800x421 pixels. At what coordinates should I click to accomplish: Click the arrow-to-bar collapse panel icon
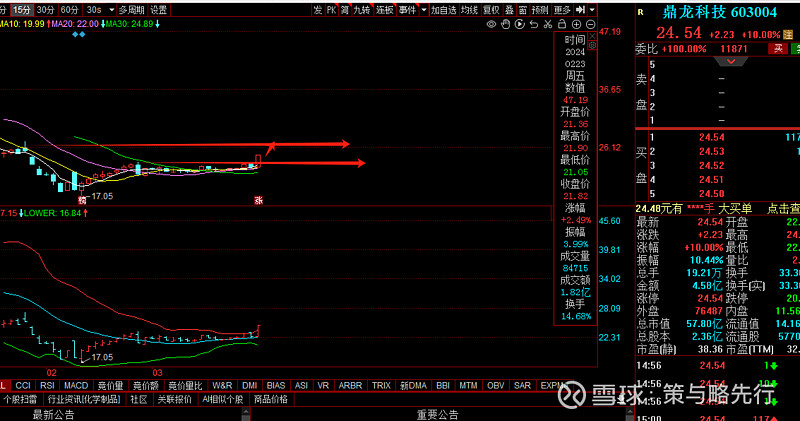pos(580,10)
